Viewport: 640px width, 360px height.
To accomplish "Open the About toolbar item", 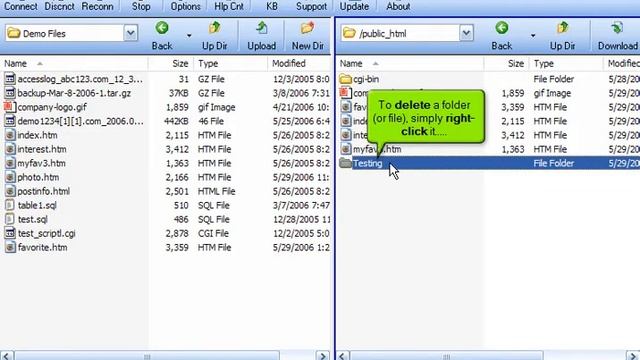I will (x=398, y=7).
